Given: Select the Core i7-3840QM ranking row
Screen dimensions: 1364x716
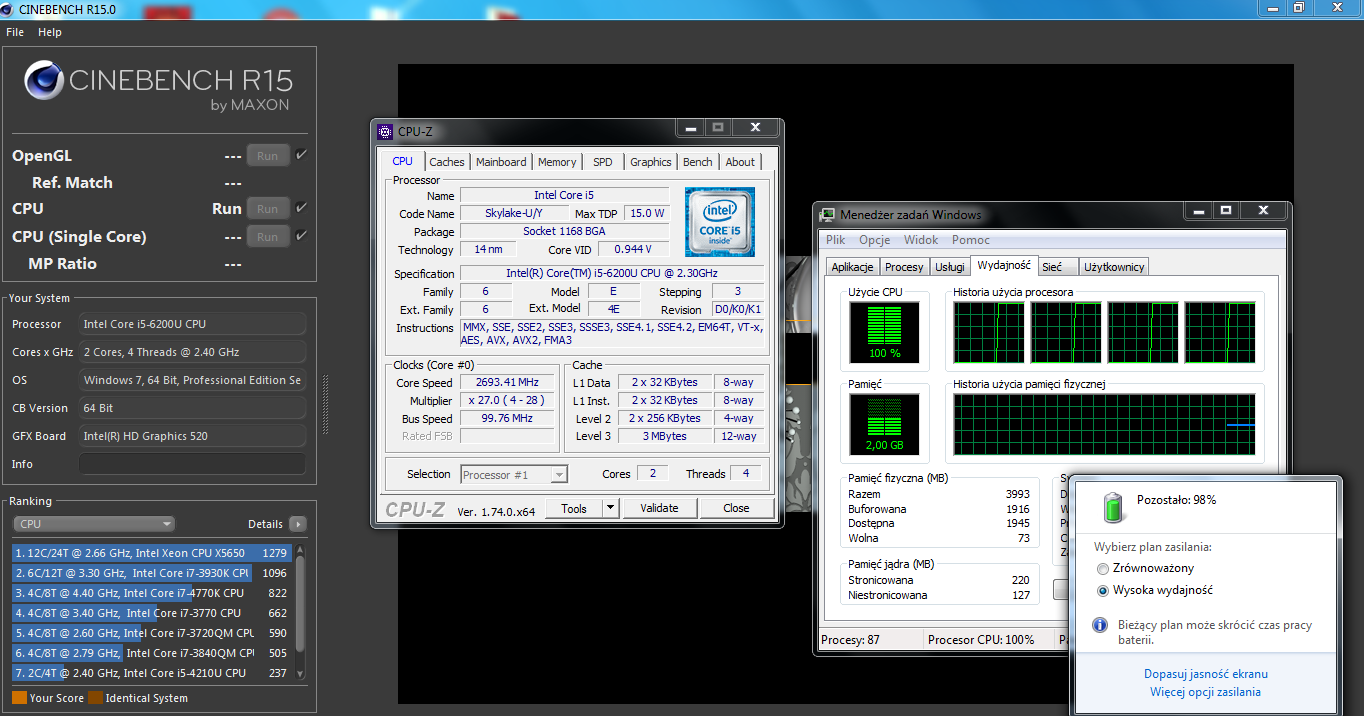Looking at the screenshot, I should (152, 653).
